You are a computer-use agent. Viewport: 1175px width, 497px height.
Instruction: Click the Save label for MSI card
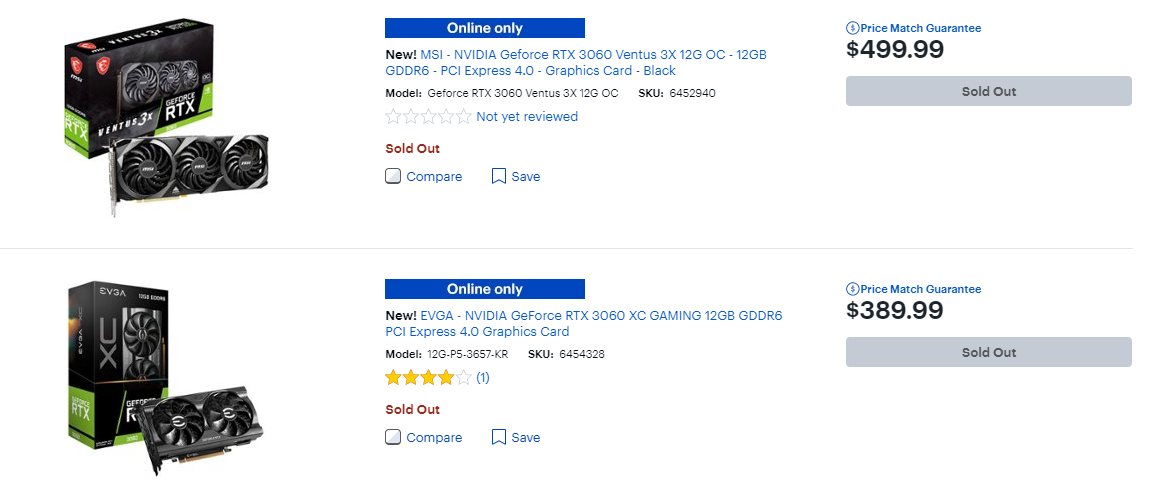[x=526, y=176]
